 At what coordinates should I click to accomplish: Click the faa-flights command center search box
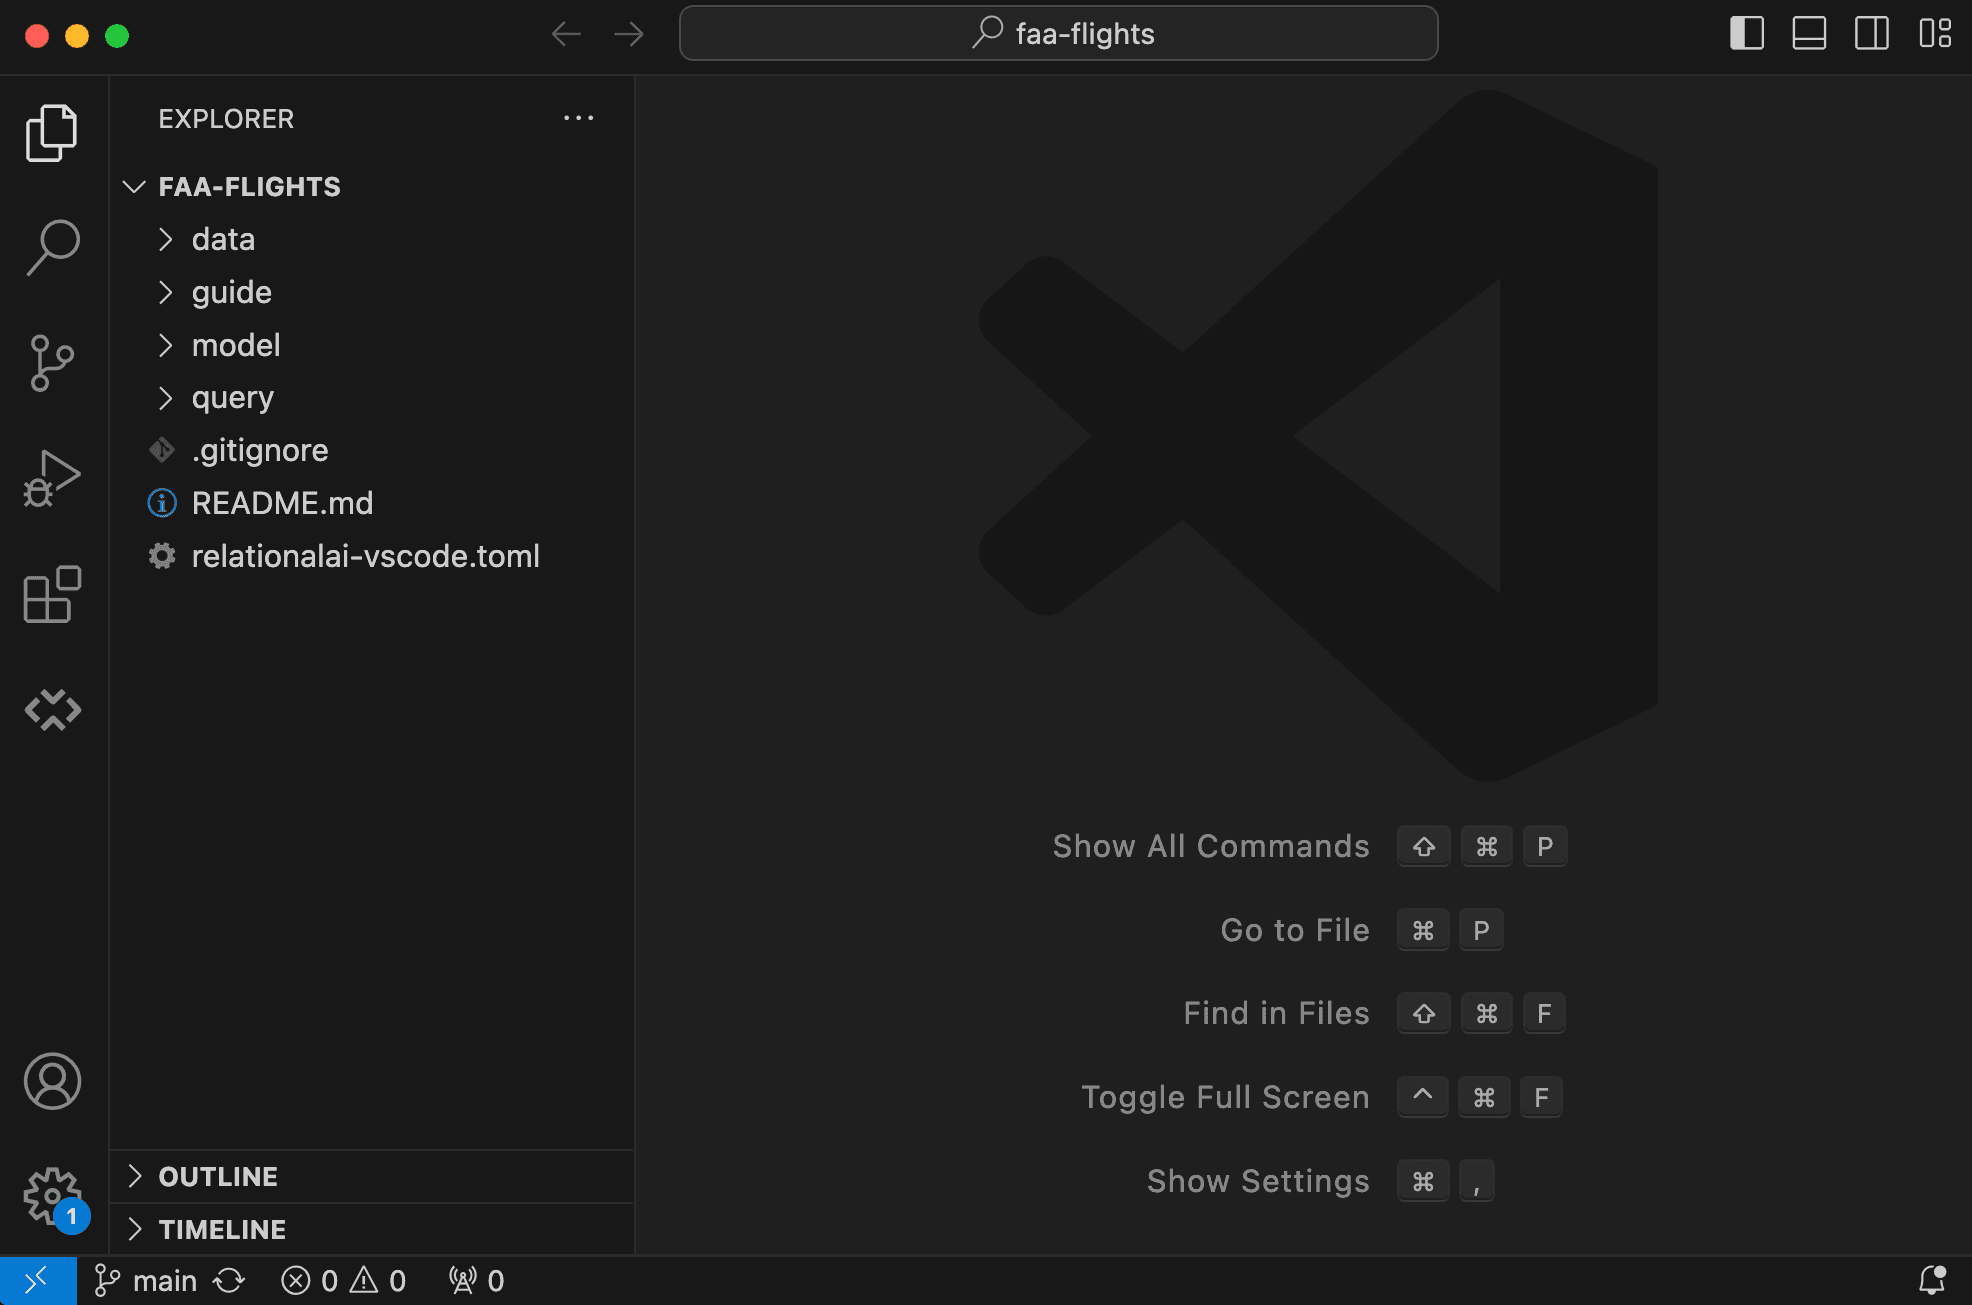1058,34
